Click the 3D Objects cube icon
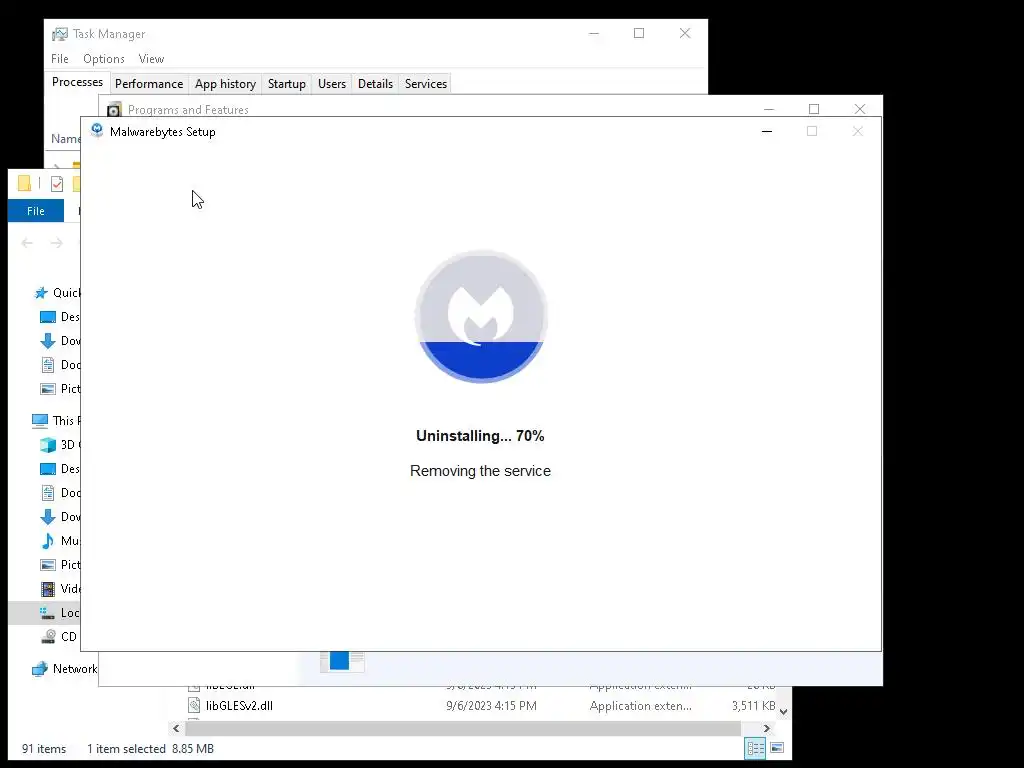Viewport: 1024px width, 768px height. pos(48,445)
